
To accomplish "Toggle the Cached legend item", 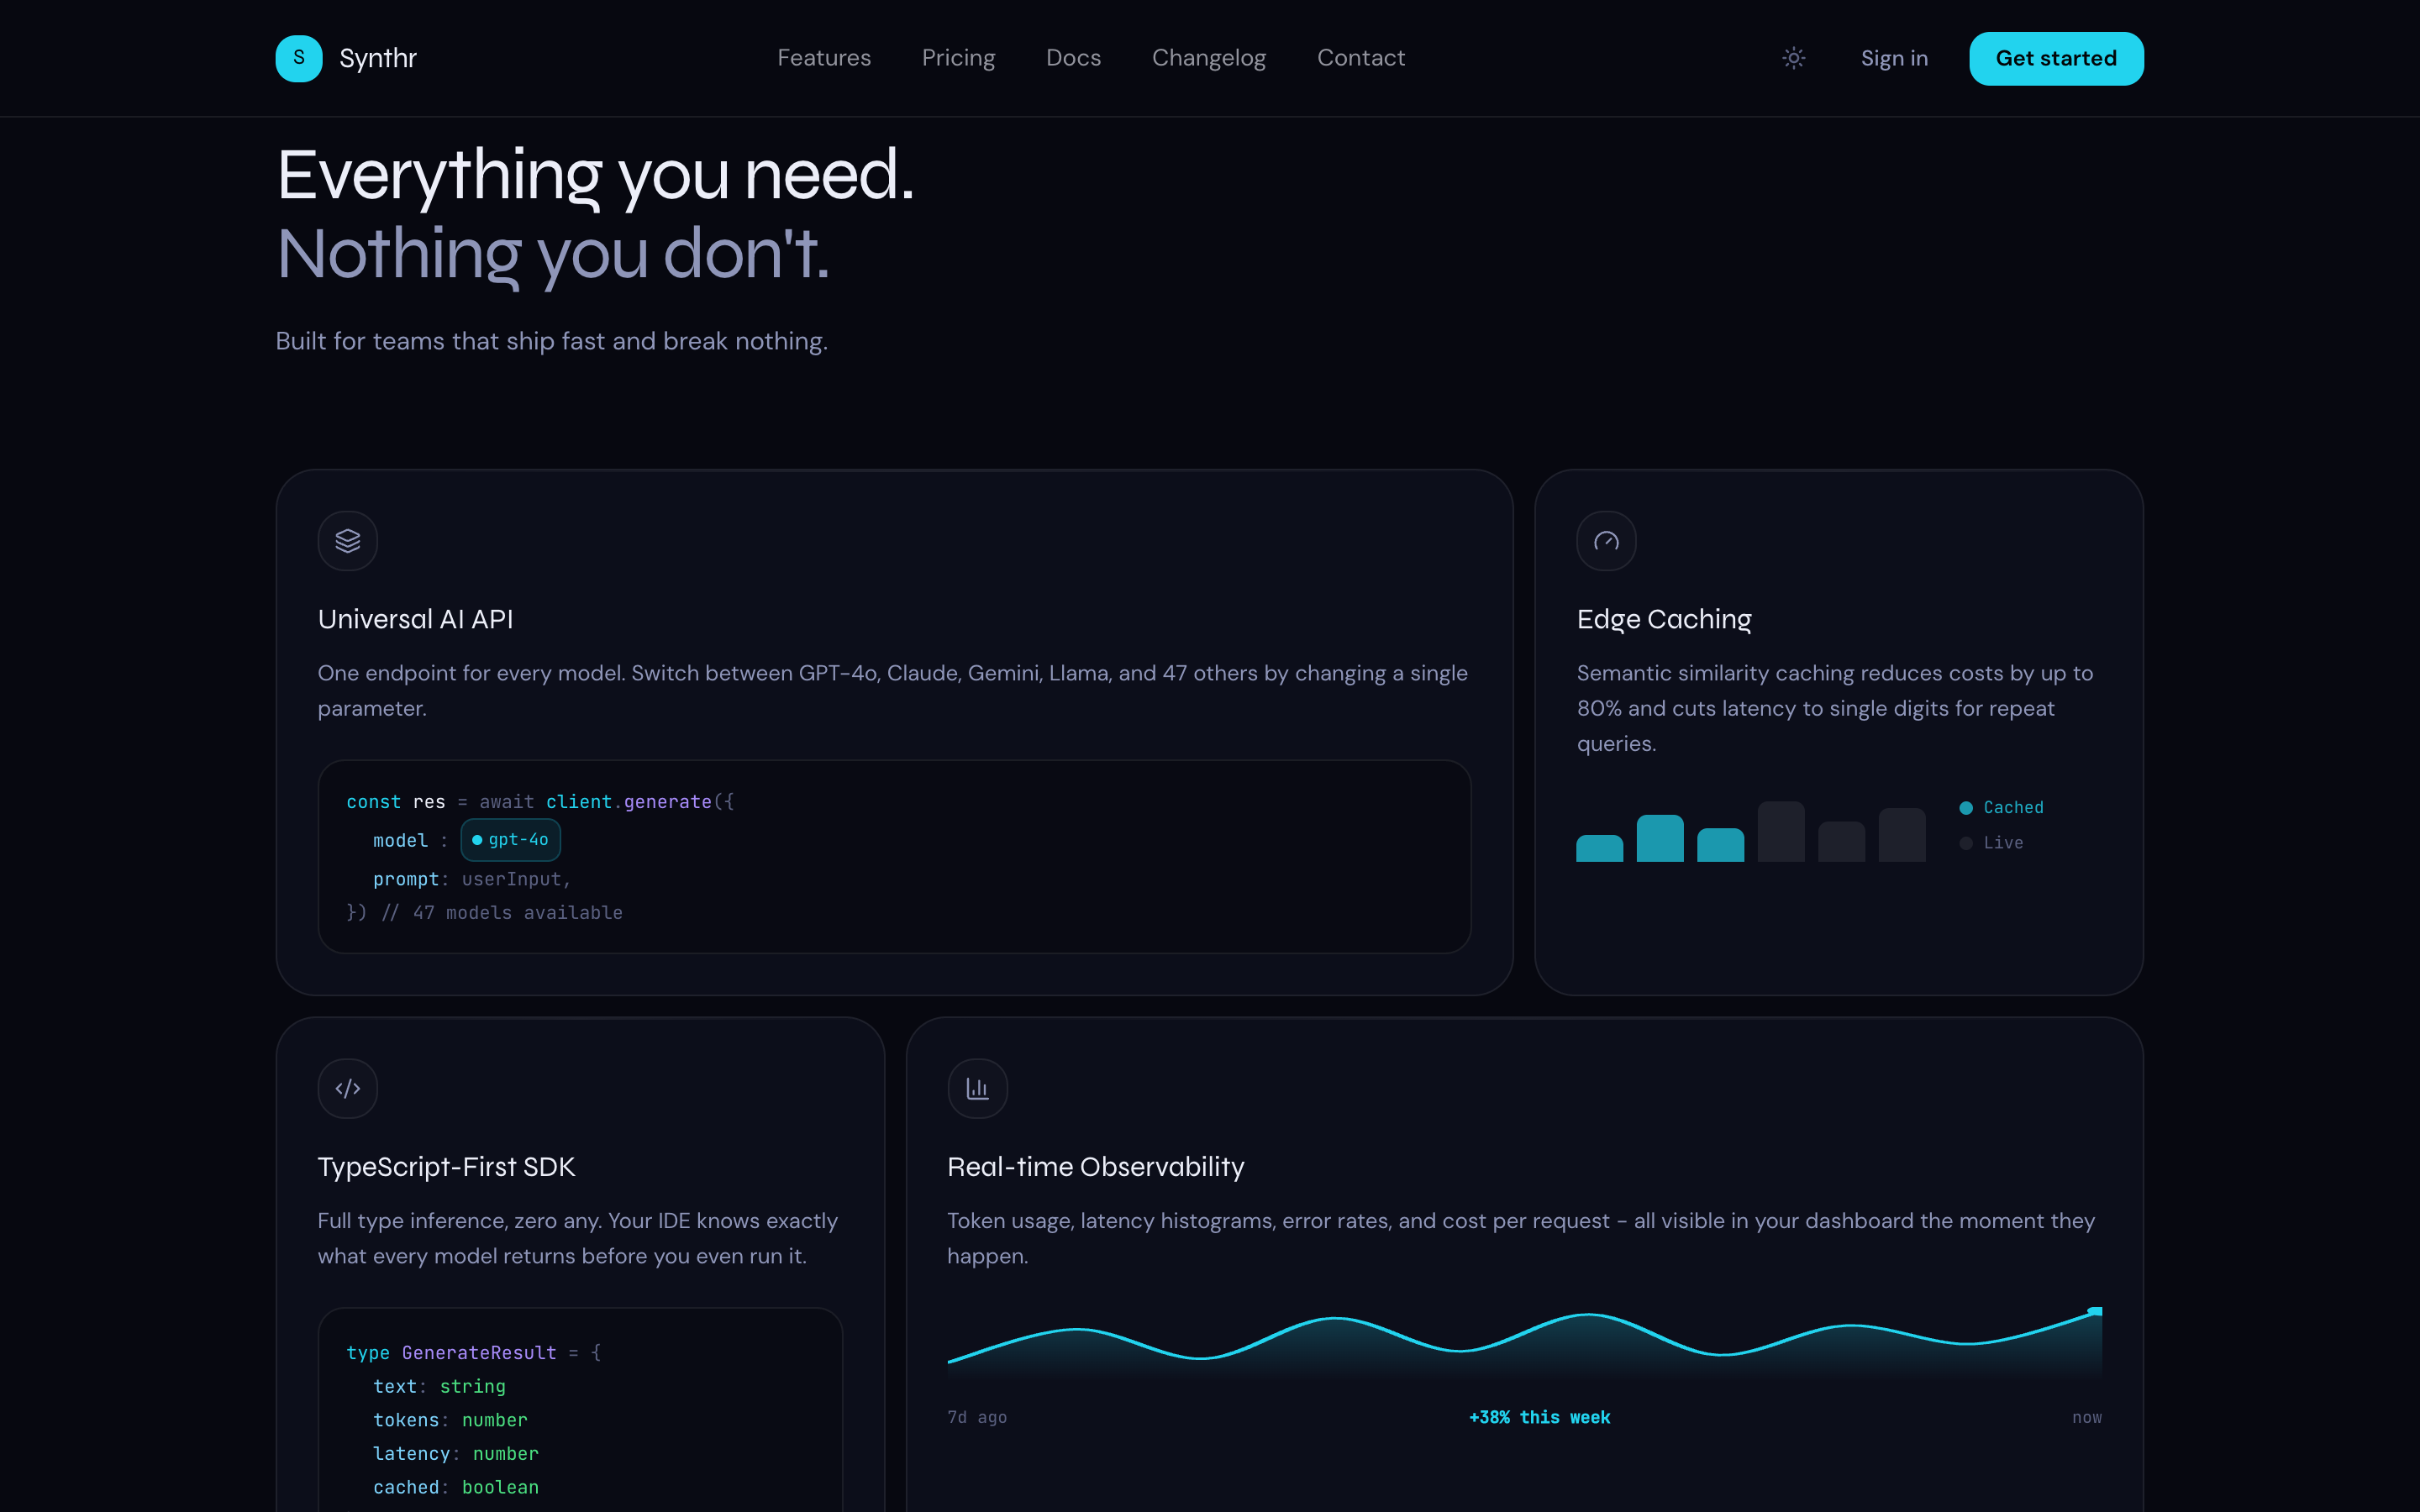I will point(2001,807).
